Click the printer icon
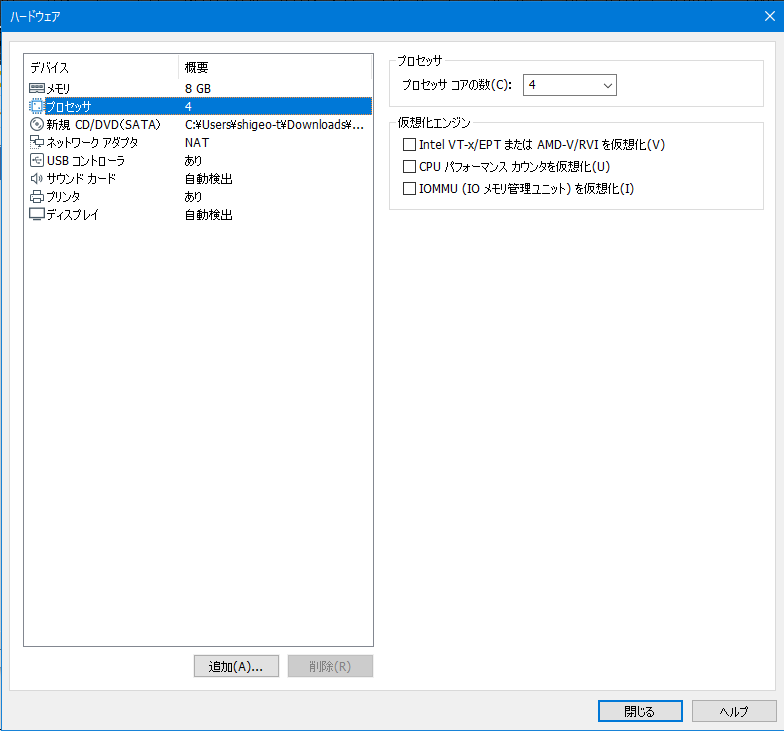This screenshot has height=731, width=784. click(37, 196)
